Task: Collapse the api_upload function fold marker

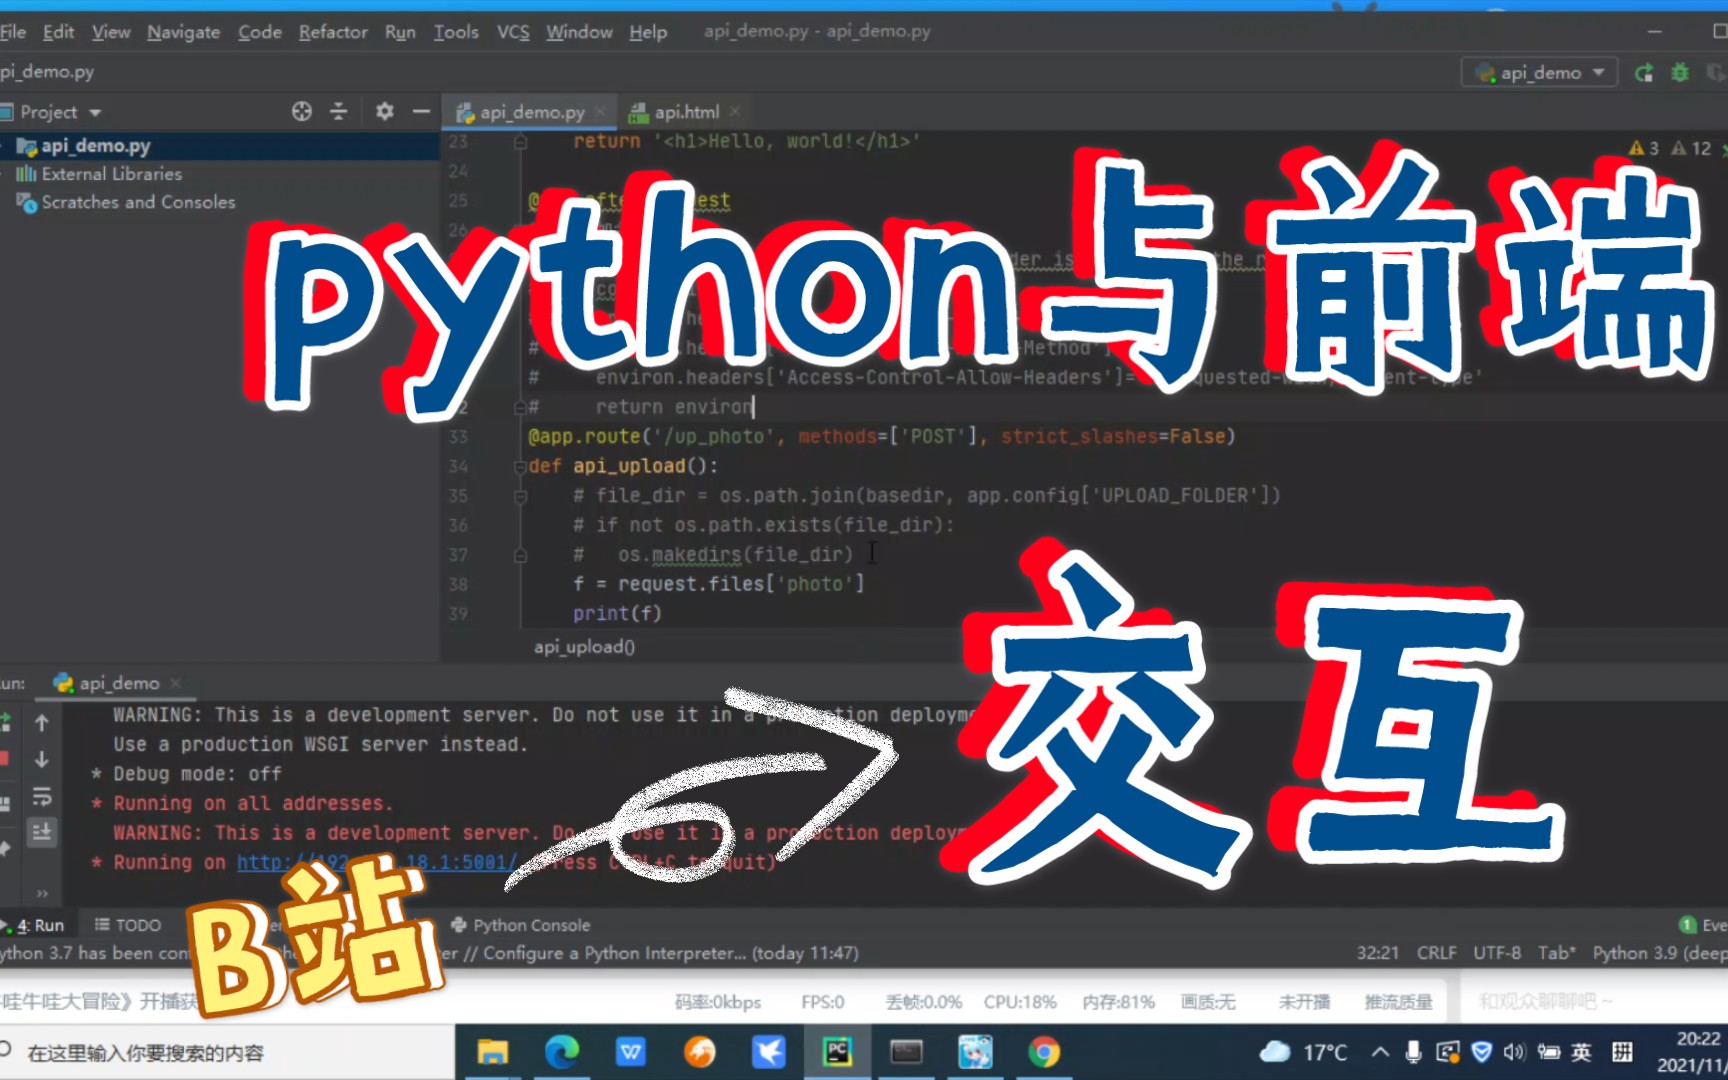Action: click(520, 466)
